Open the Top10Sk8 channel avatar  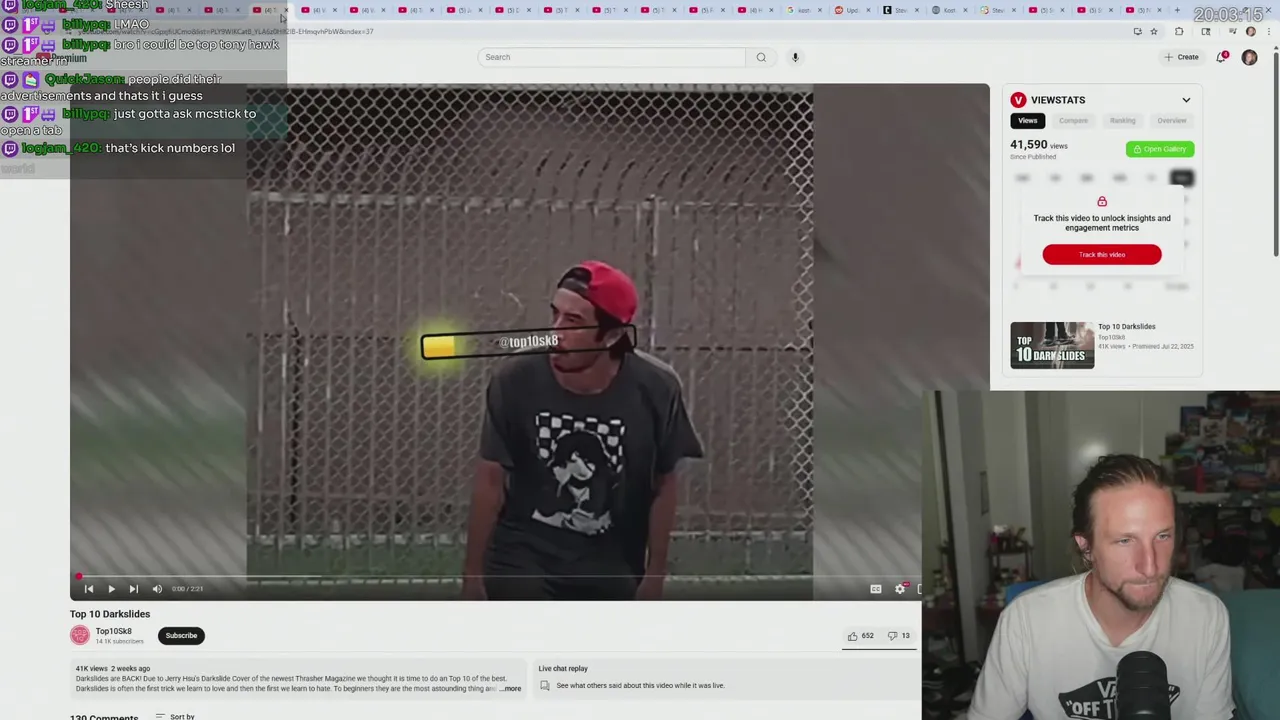(79, 635)
